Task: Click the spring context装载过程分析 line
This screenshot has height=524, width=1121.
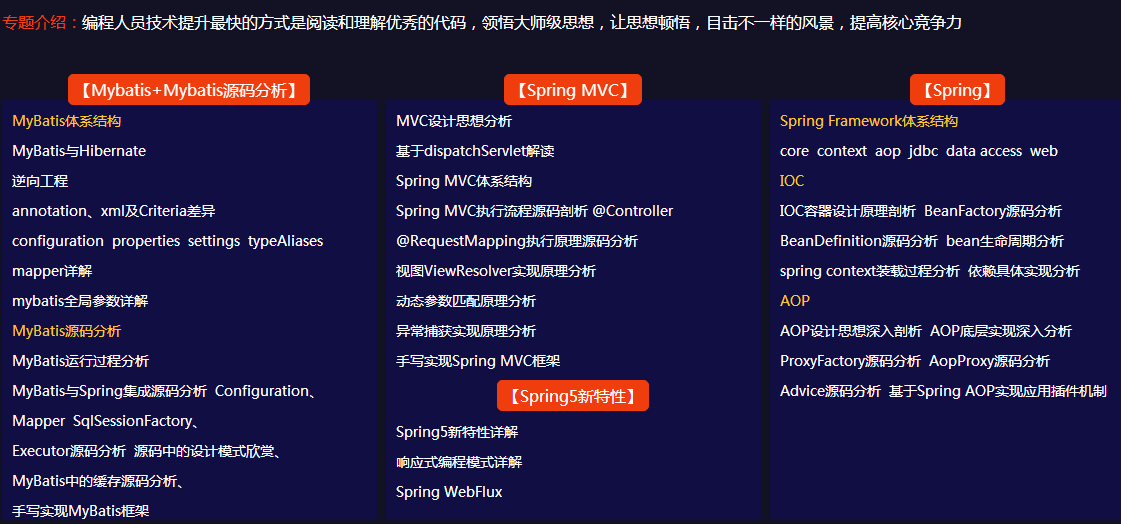Action: pos(929,272)
